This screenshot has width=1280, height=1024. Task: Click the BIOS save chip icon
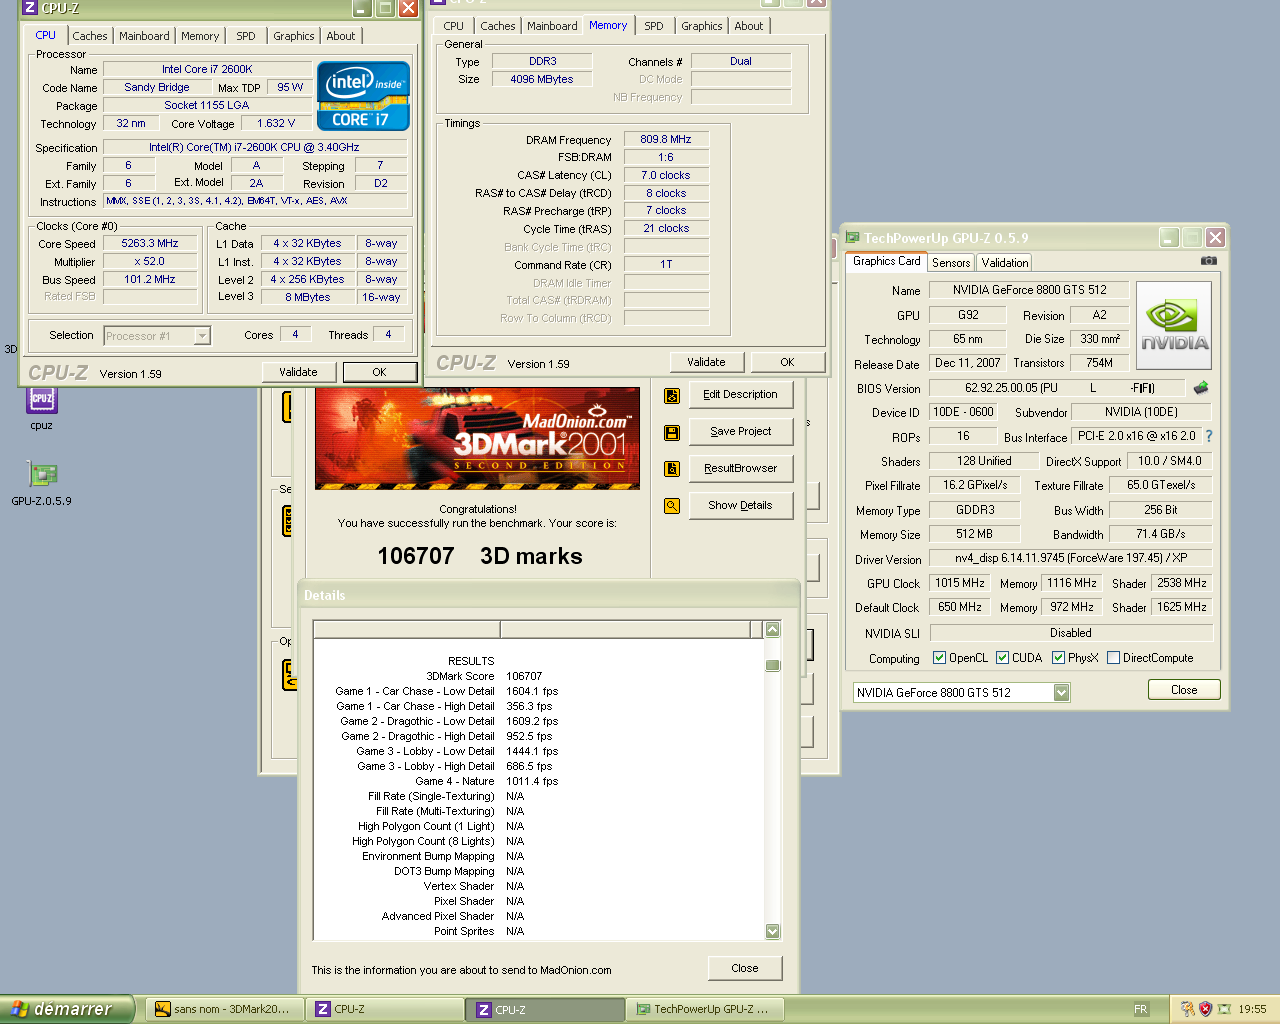pos(1201,387)
